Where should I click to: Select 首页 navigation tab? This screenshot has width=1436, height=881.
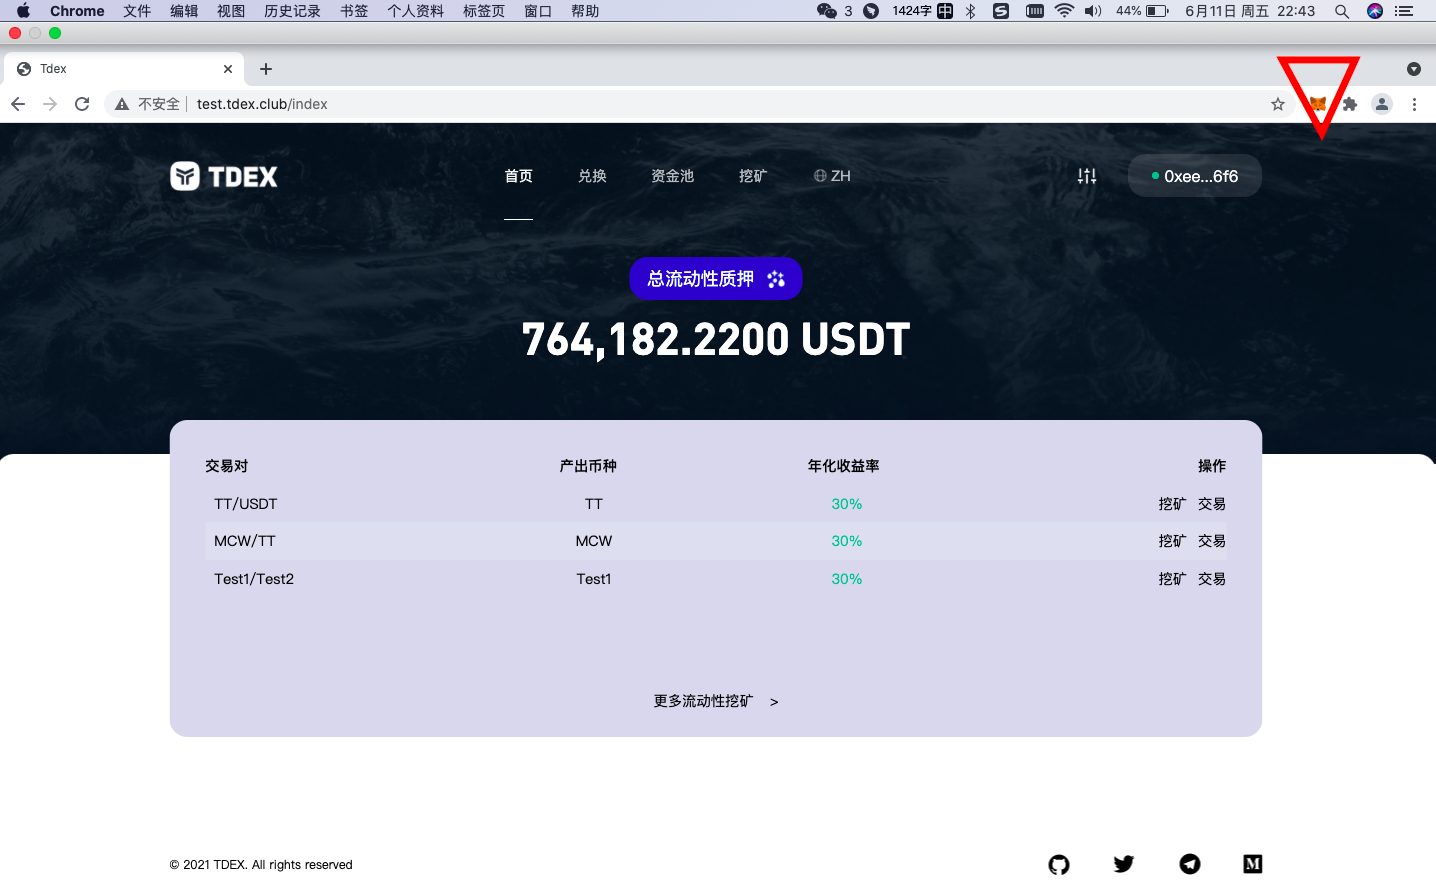518,176
